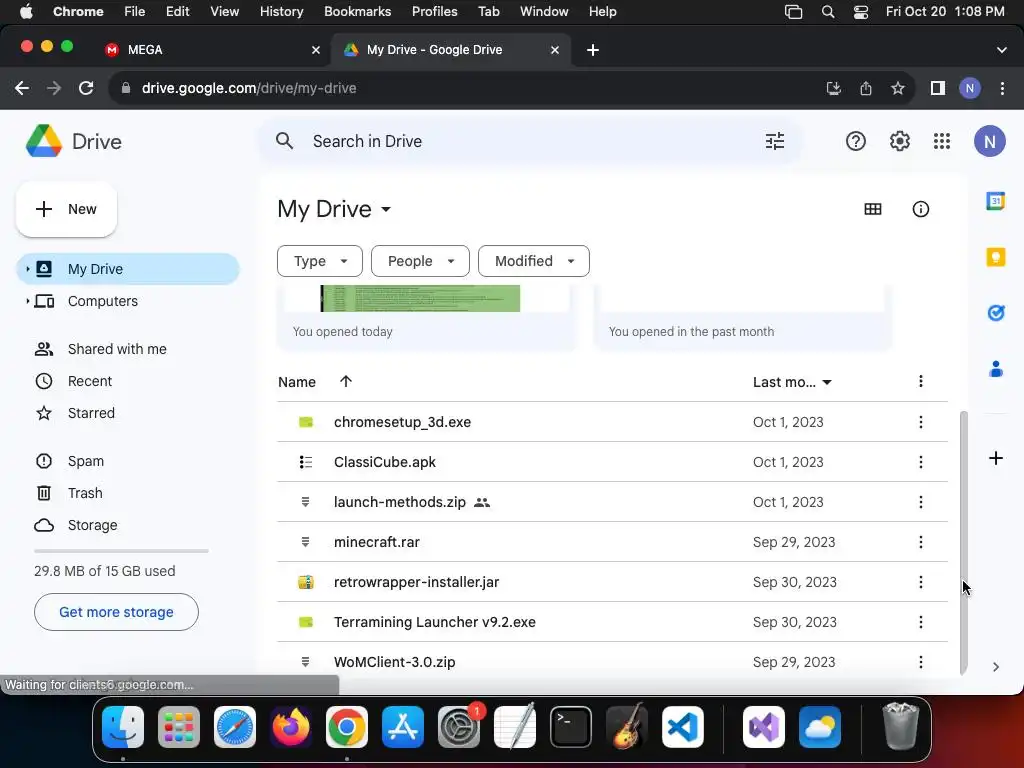The height and width of the screenshot is (768, 1024).
Task: Reverse sort direction arrow next to Name
Action: tap(345, 381)
